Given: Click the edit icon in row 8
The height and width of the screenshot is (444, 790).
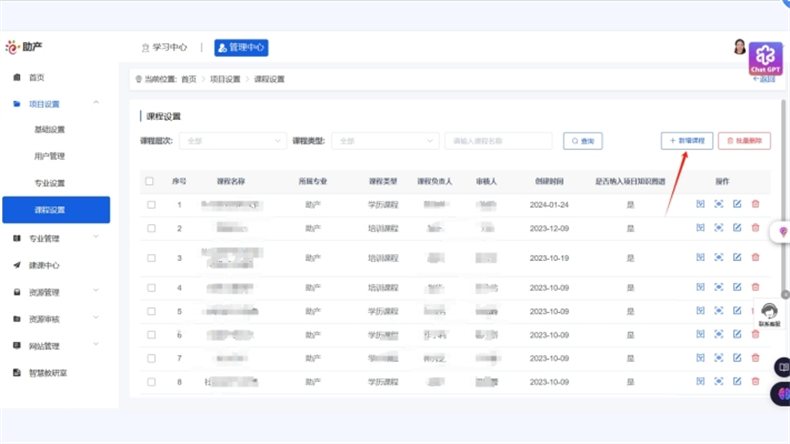Looking at the screenshot, I should click(x=737, y=381).
